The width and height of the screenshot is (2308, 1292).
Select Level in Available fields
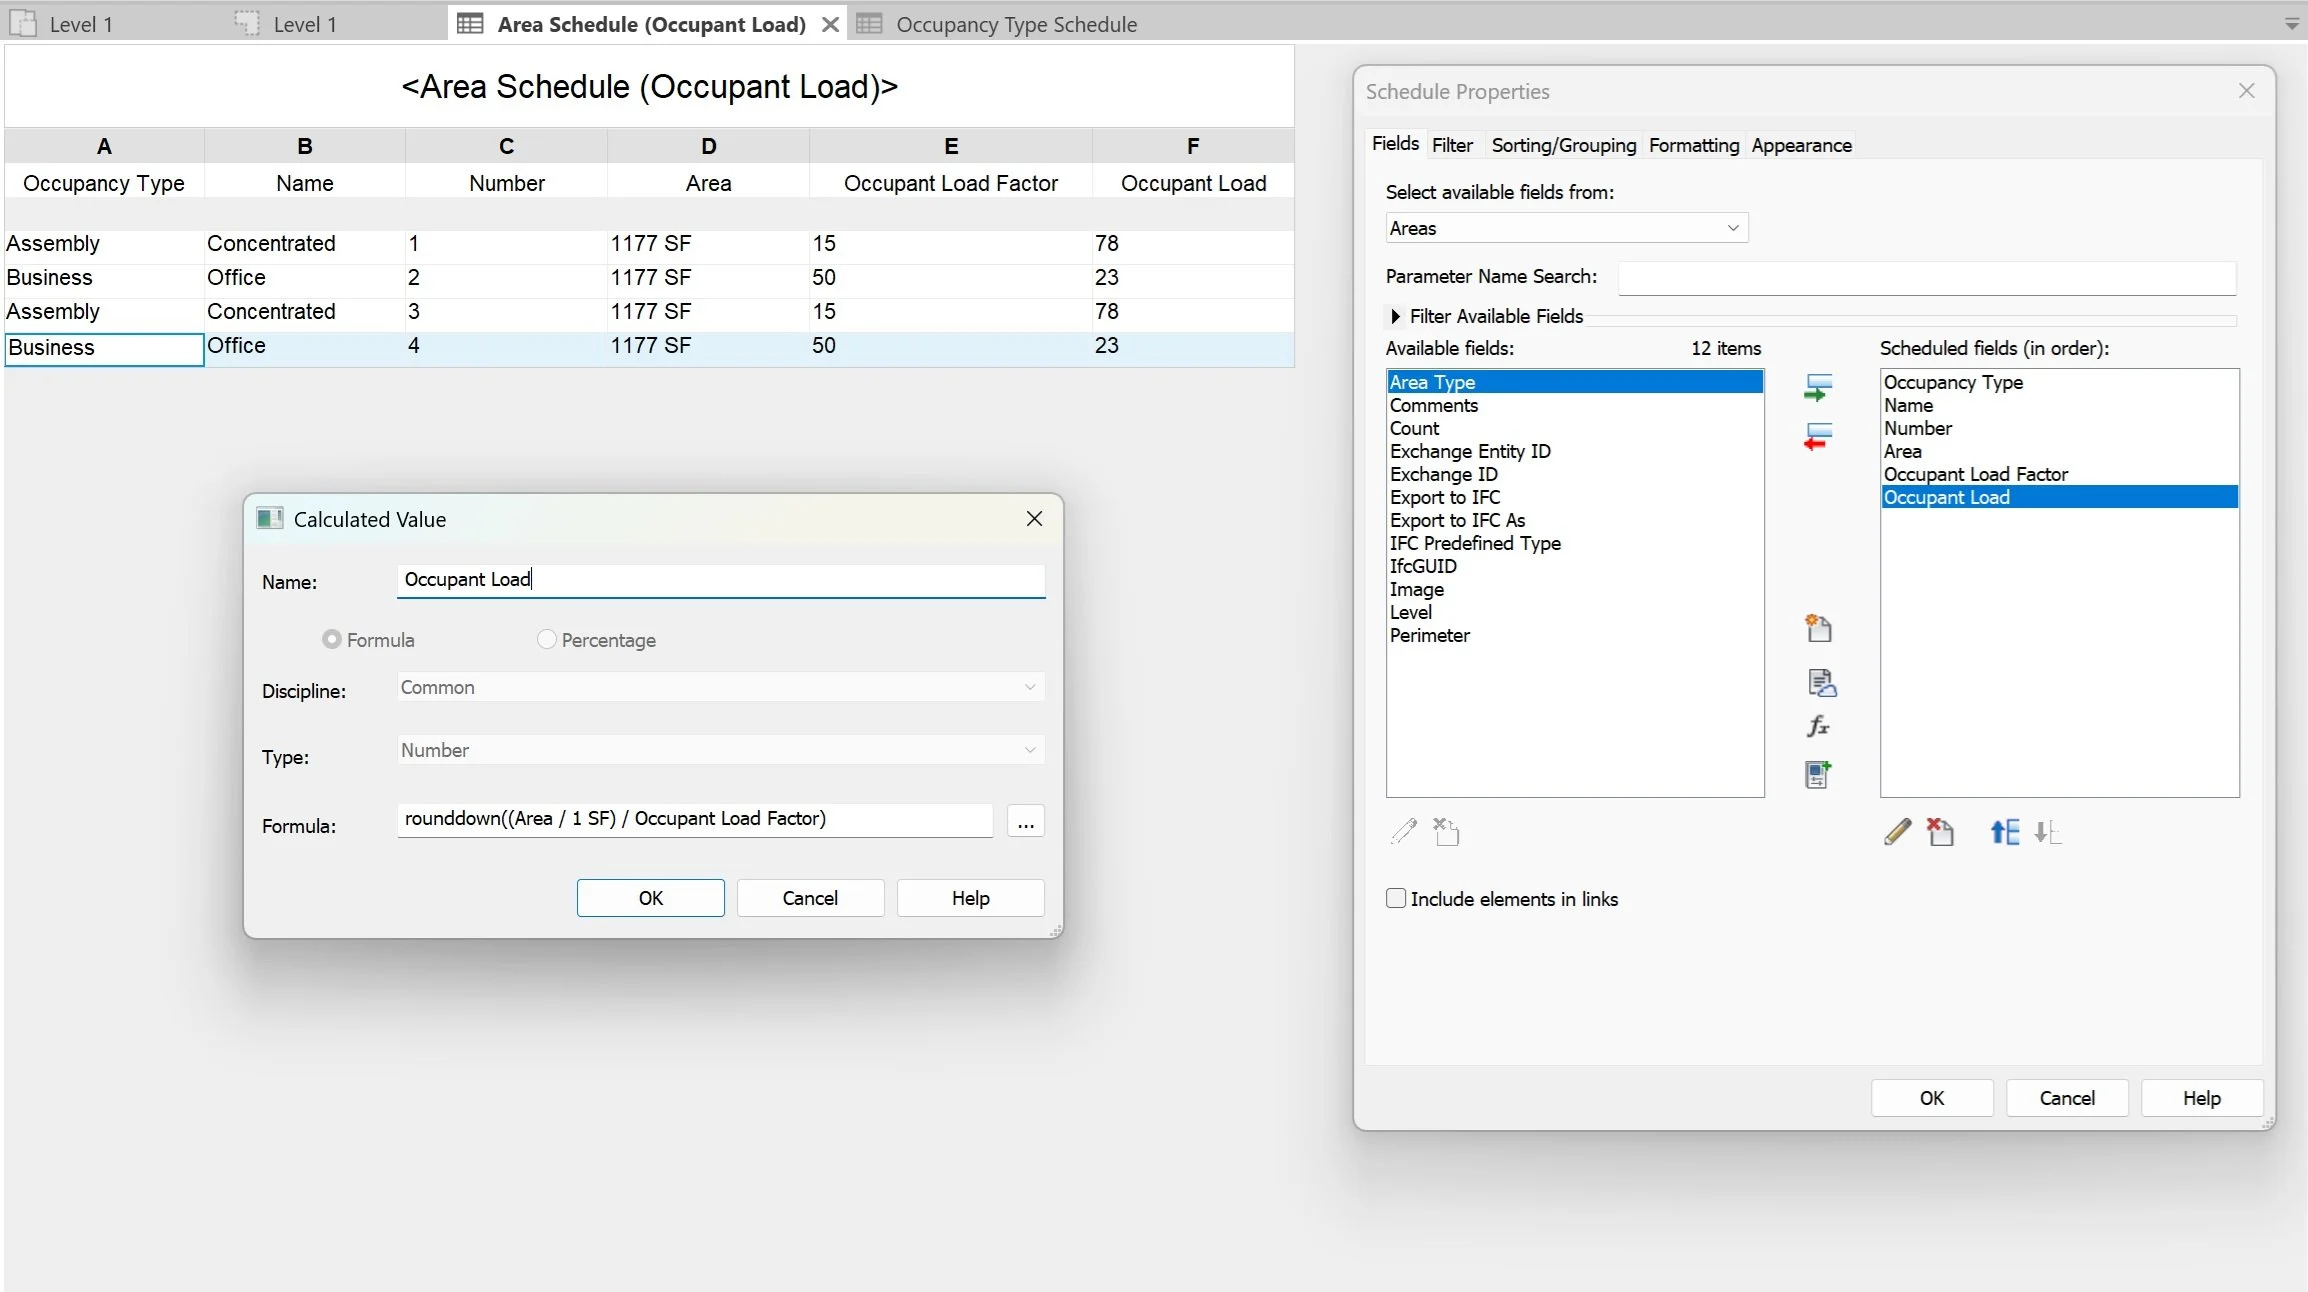1574,612
